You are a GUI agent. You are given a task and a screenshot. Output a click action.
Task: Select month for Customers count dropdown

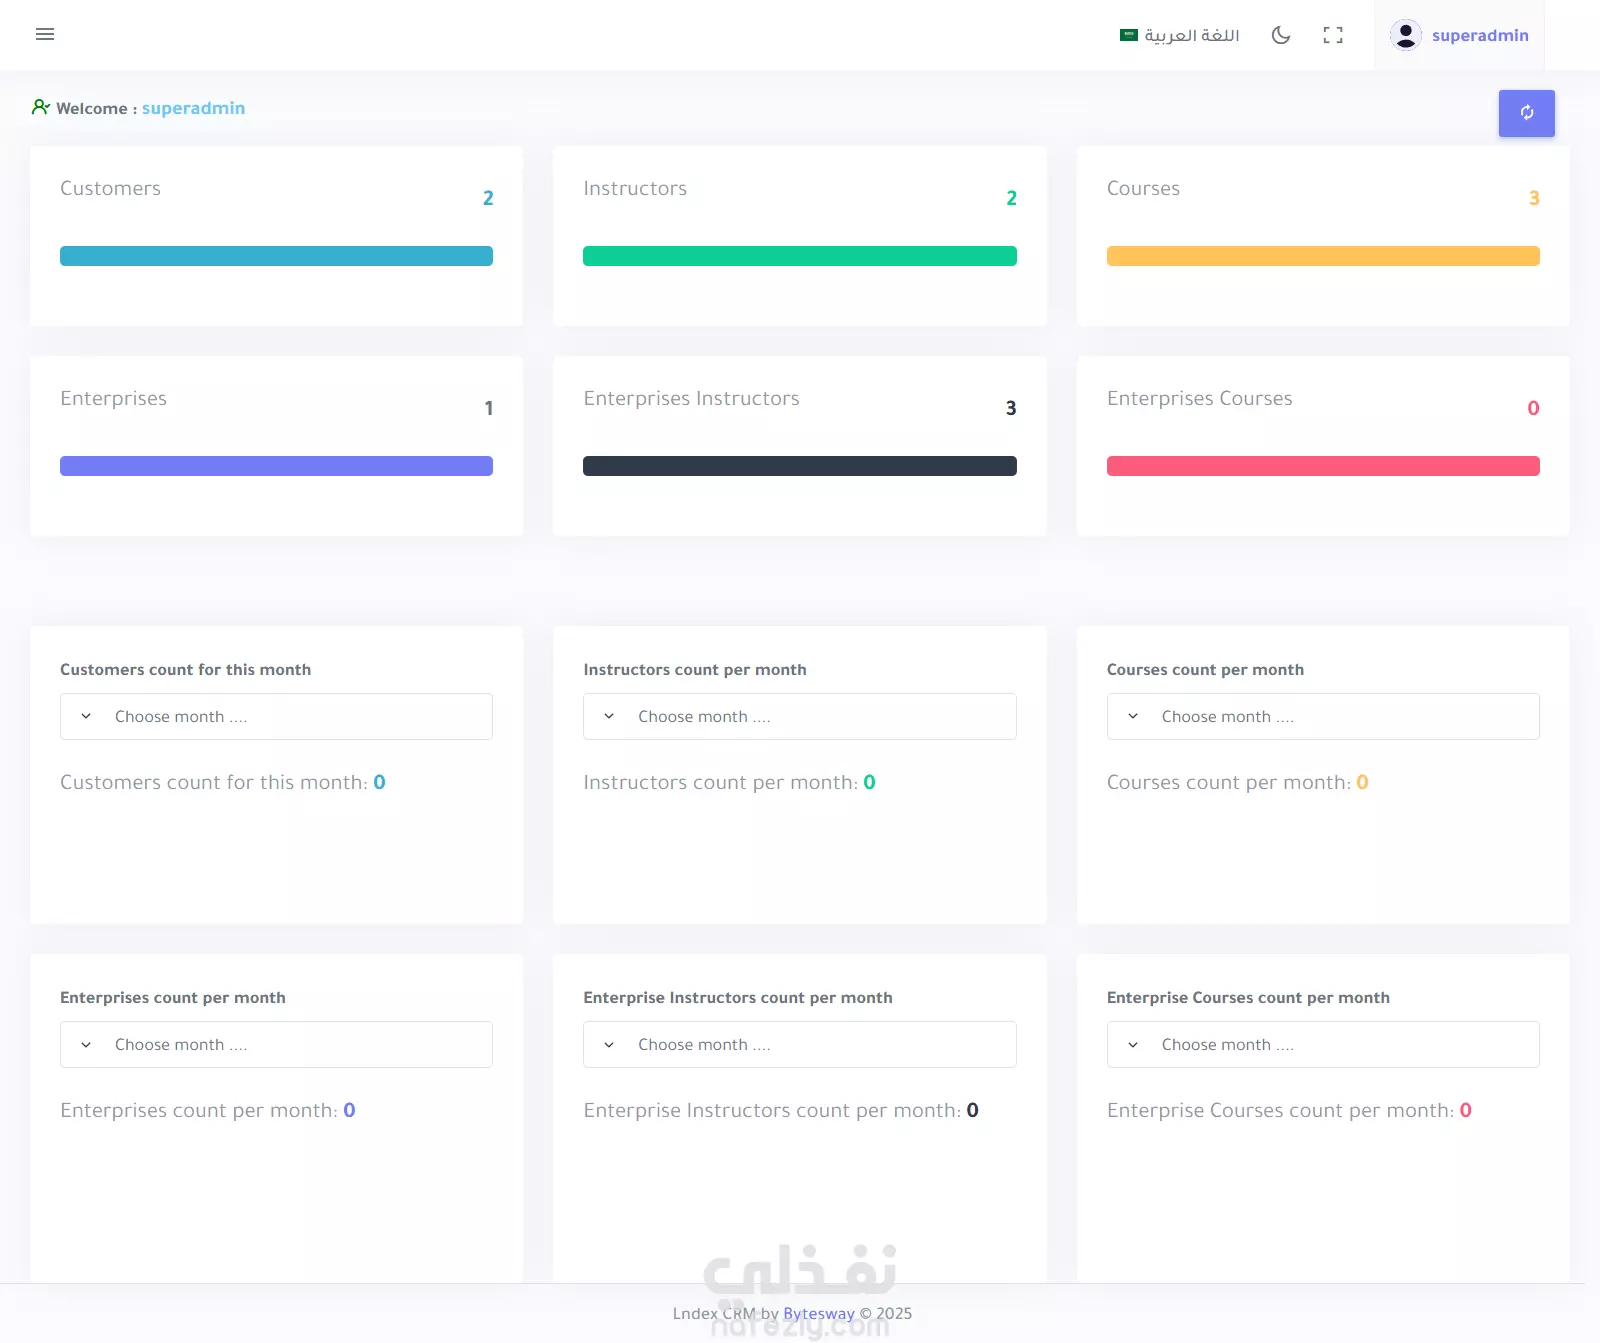pos(276,717)
